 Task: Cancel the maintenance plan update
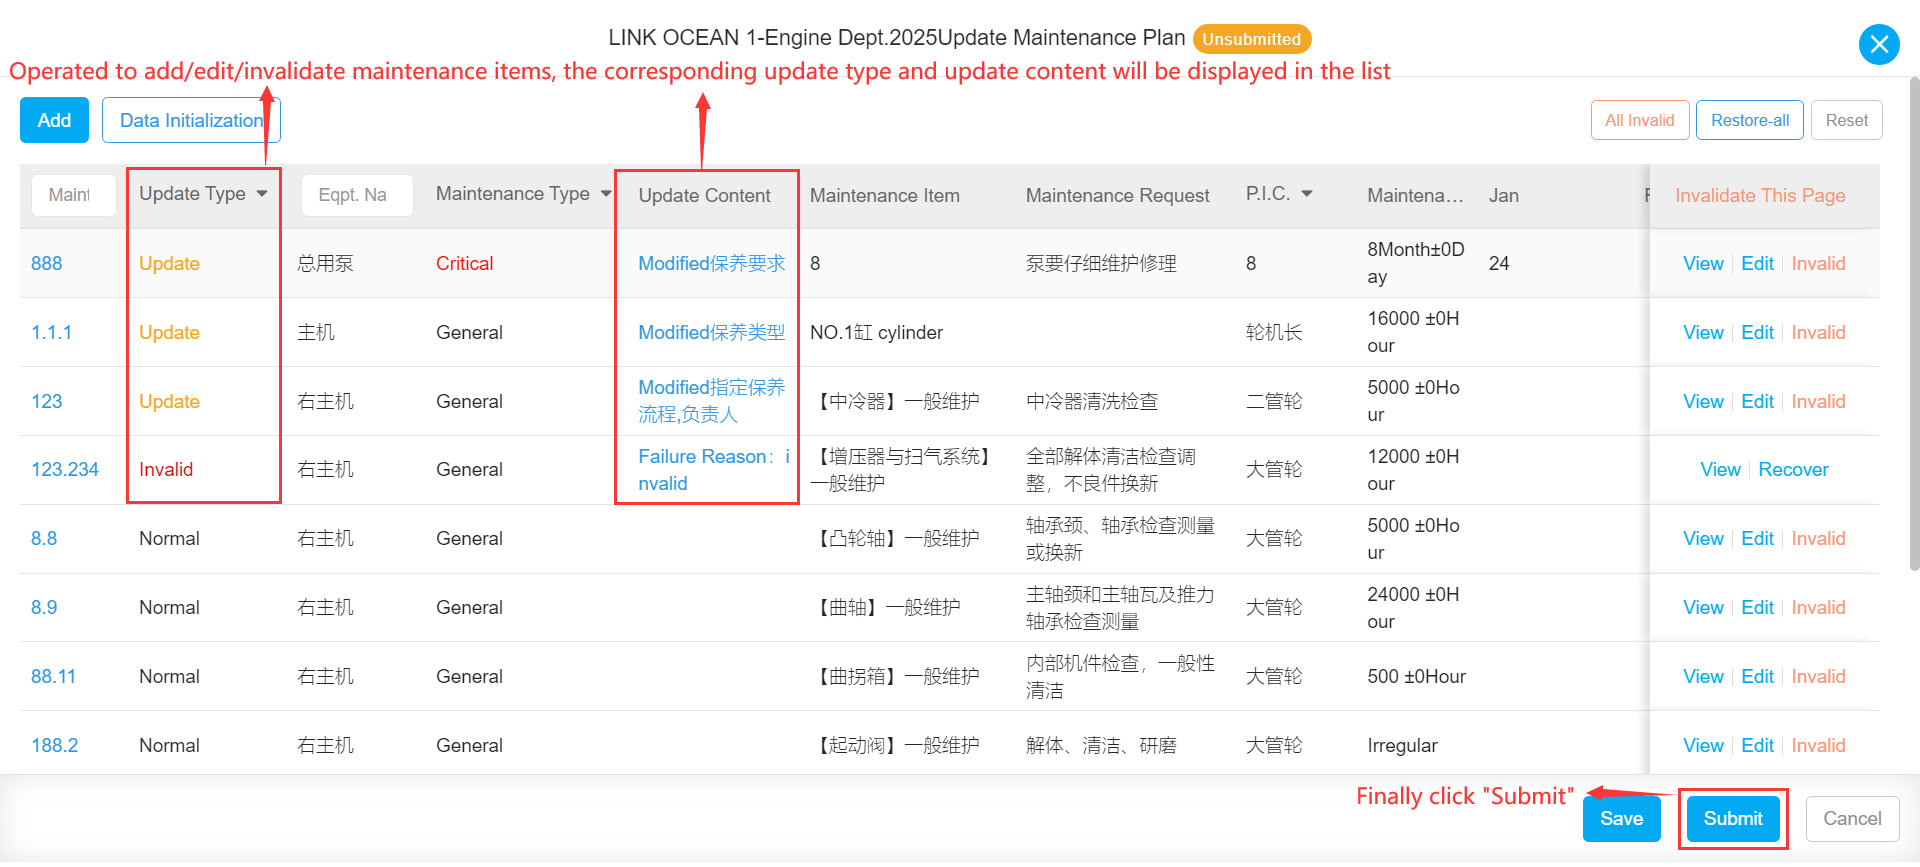(1852, 819)
